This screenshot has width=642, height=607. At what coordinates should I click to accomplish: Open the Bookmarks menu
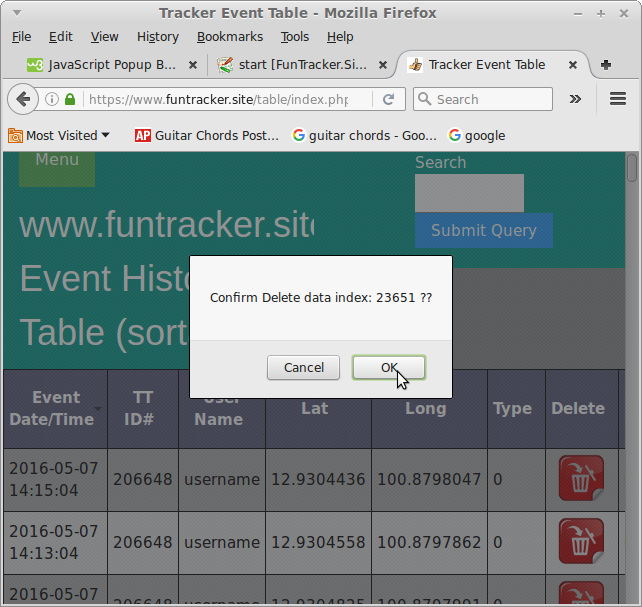(x=229, y=36)
